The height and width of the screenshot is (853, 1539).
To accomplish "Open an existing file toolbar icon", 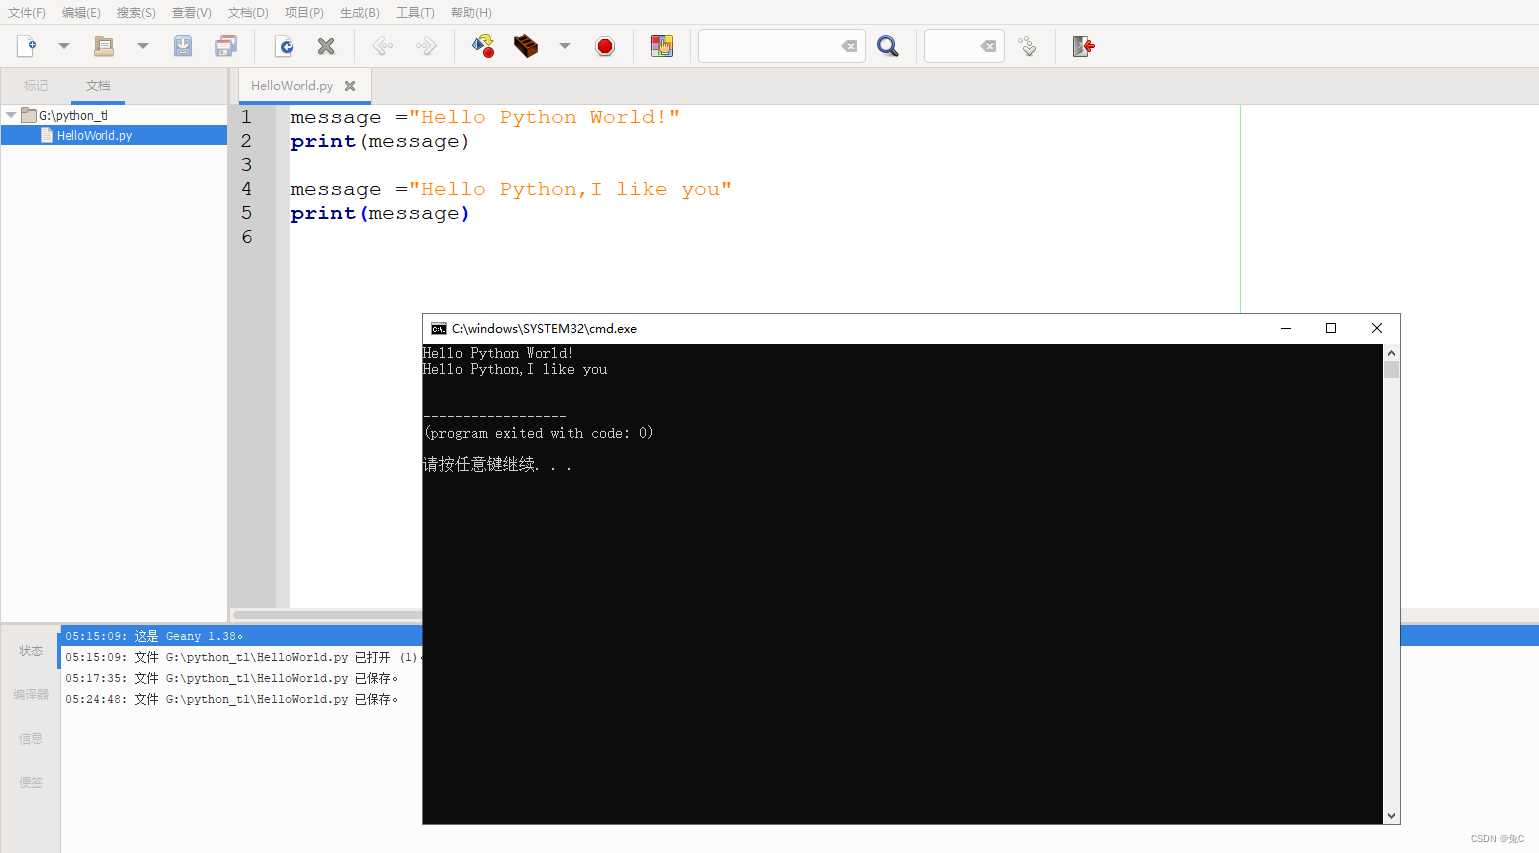I will (x=104, y=46).
